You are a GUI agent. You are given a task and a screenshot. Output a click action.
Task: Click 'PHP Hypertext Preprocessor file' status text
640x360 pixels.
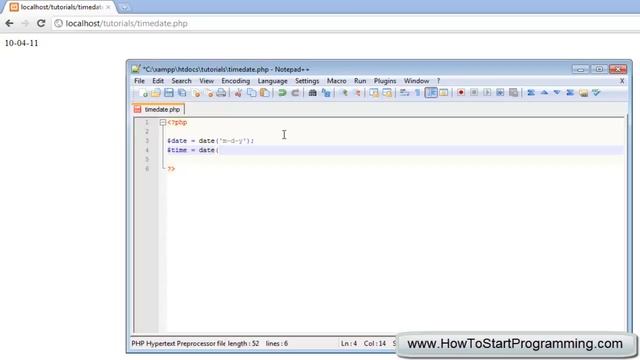[x=178, y=344]
